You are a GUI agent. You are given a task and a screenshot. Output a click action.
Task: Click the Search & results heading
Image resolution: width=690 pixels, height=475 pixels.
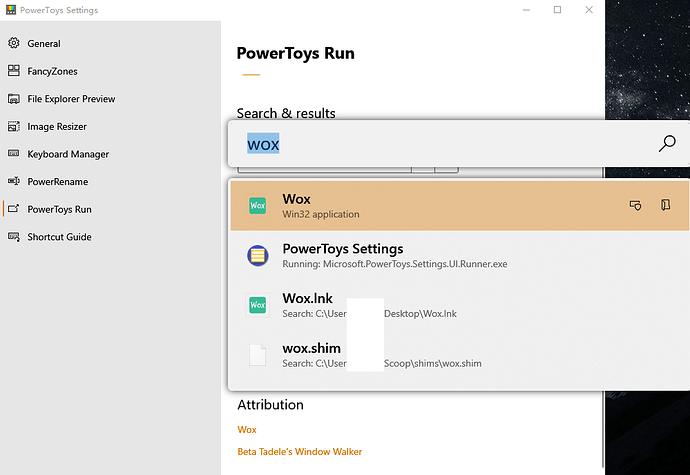286,113
